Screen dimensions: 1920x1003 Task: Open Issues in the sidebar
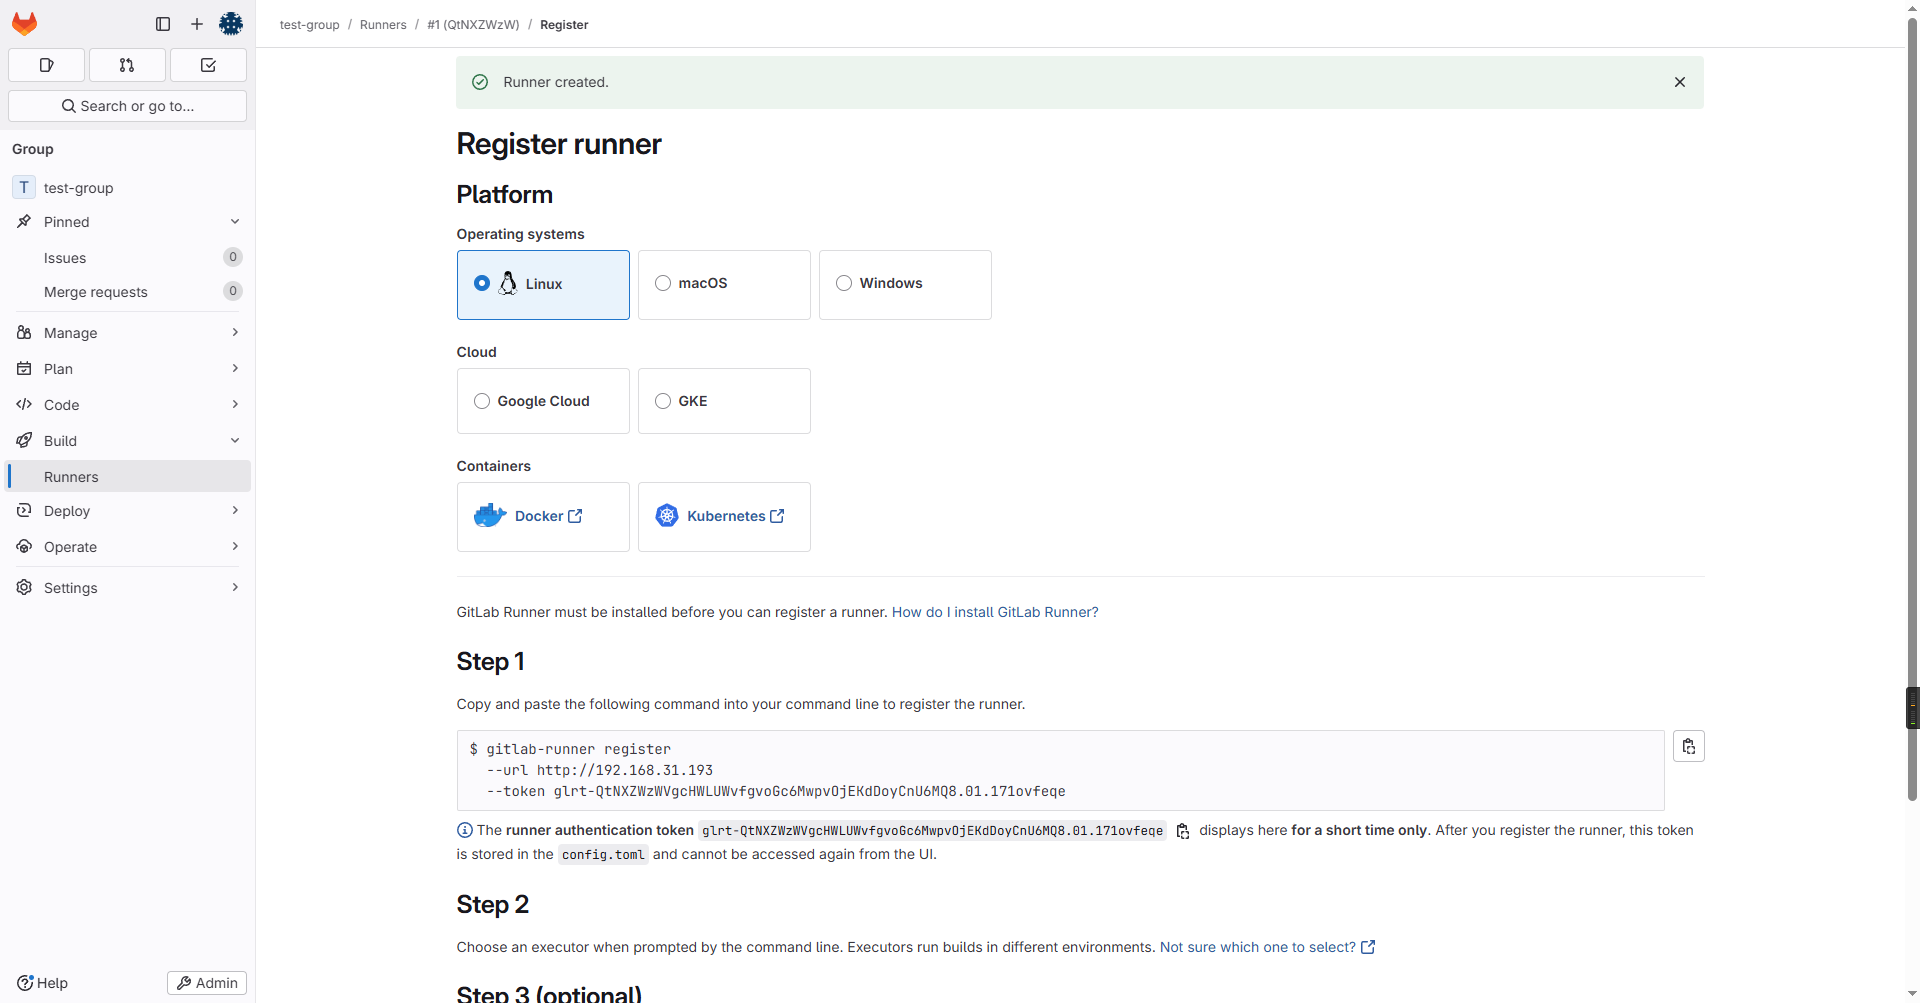point(128,258)
